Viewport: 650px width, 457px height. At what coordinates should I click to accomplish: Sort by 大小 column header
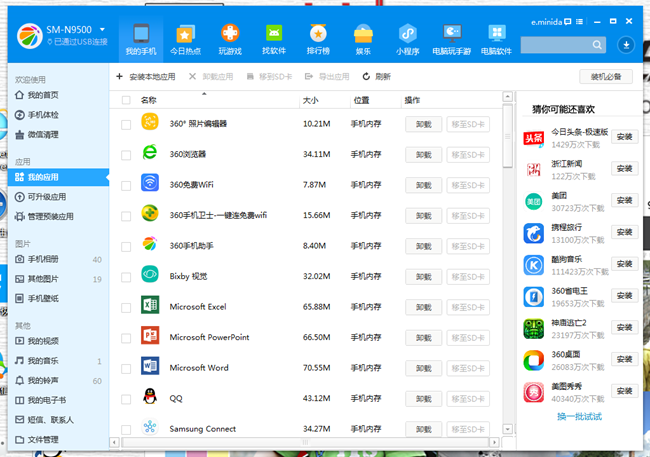pyautogui.click(x=310, y=100)
